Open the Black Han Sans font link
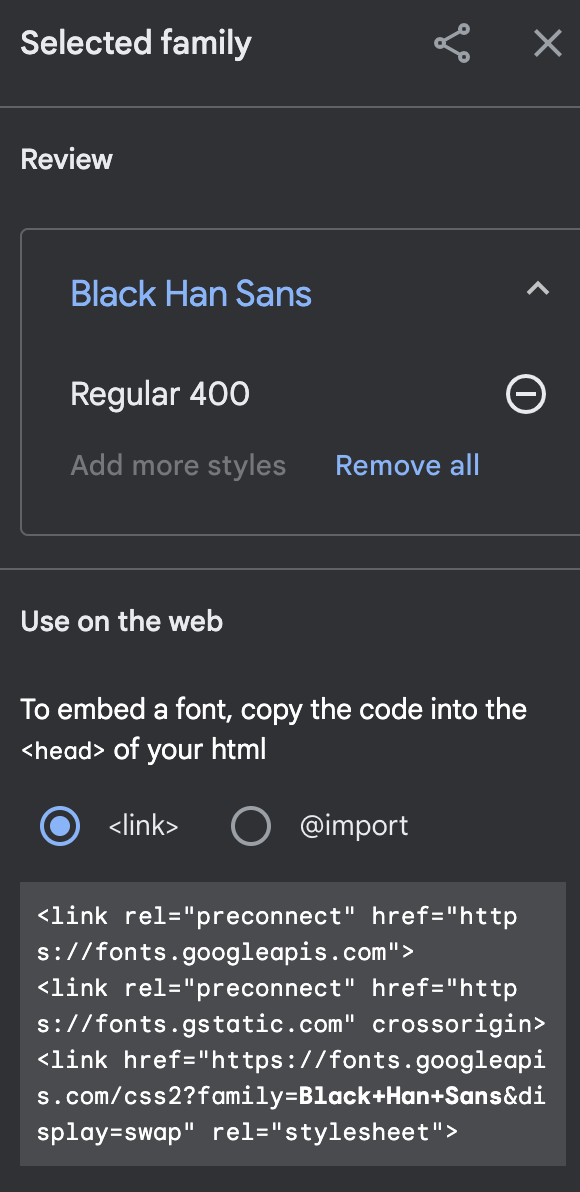 click(x=191, y=293)
